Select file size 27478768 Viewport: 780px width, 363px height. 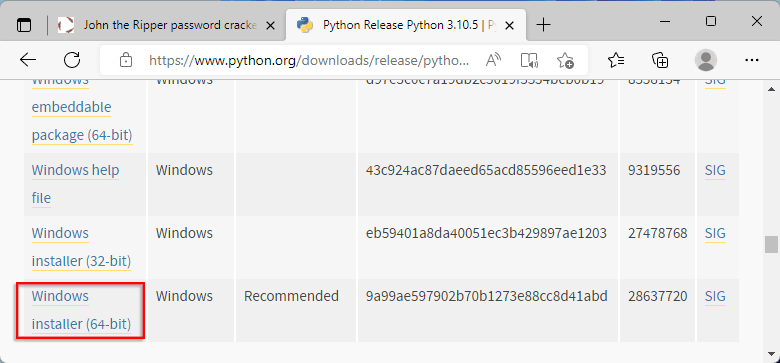click(658, 233)
